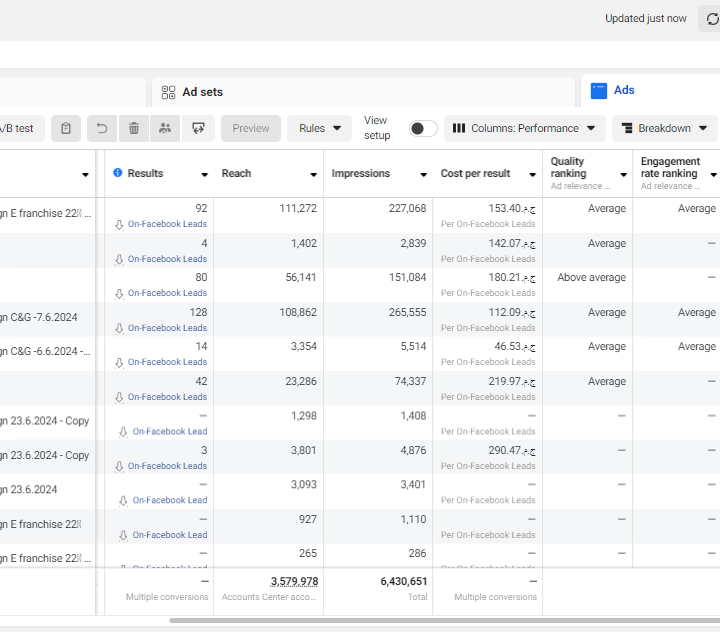Open the Reach column header menu arrow
This screenshot has height=632, width=720.
pos(314,175)
